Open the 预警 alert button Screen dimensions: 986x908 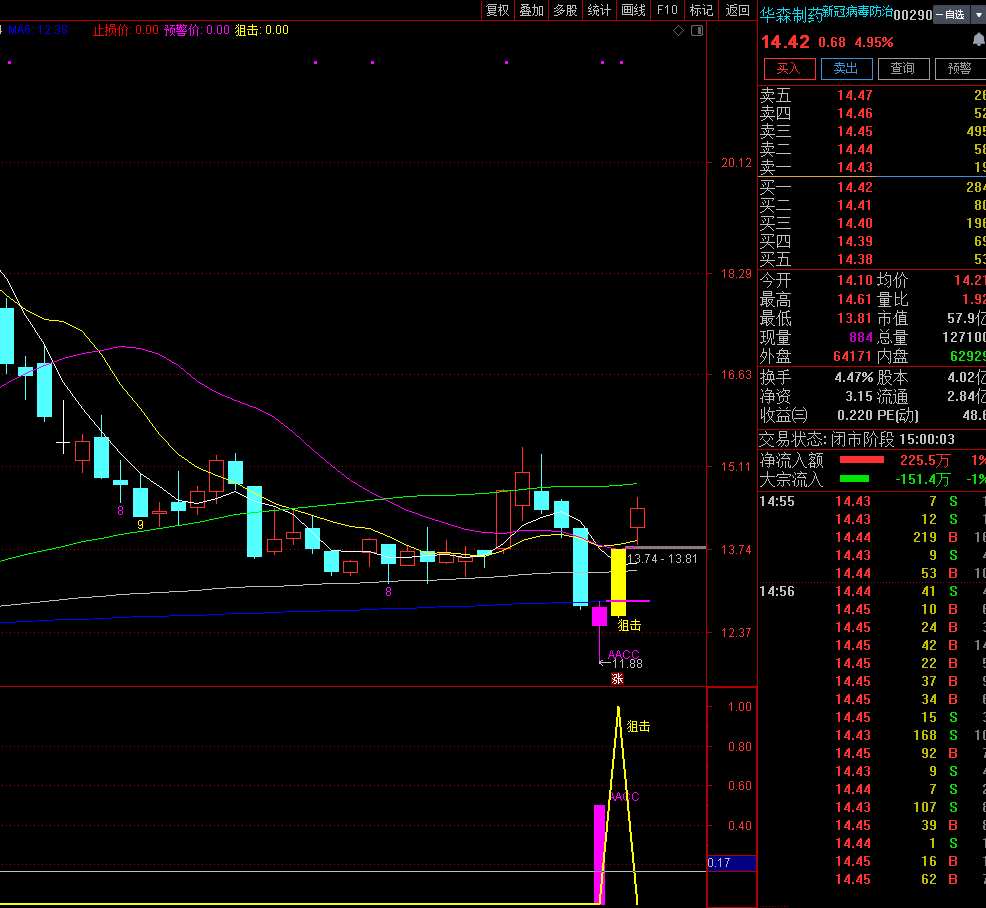(x=960, y=69)
